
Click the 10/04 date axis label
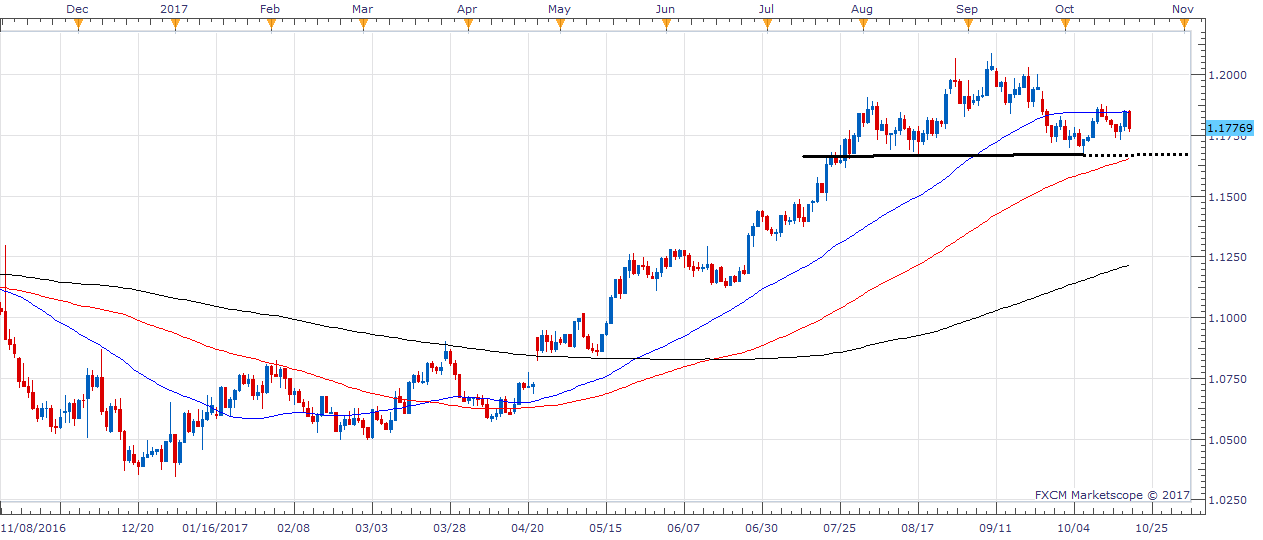1074,527
